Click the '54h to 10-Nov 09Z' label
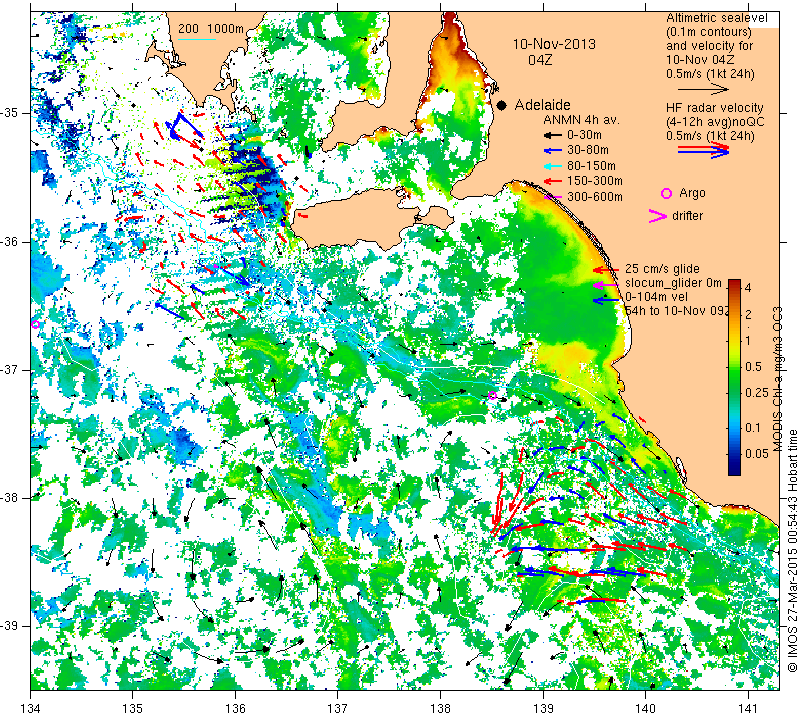The height and width of the screenshot is (720, 800). (x=678, y=311)
